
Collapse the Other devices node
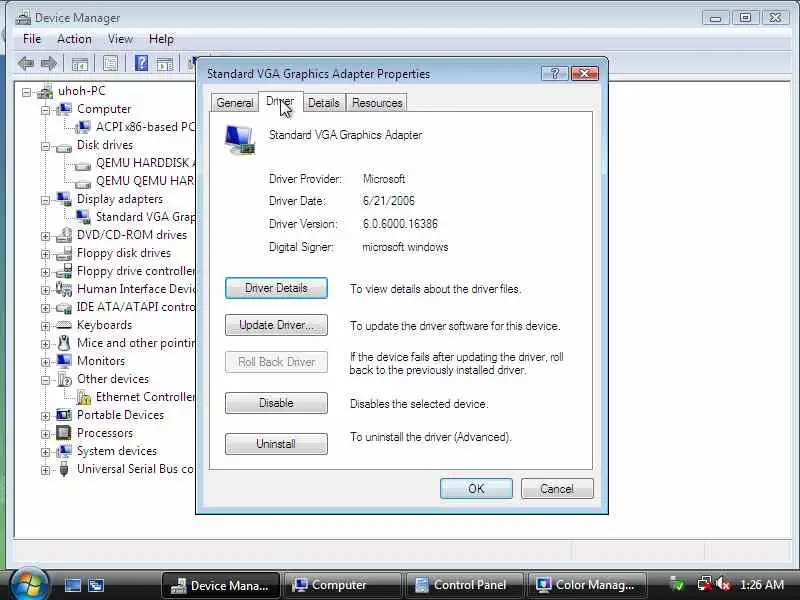[45, 381]
